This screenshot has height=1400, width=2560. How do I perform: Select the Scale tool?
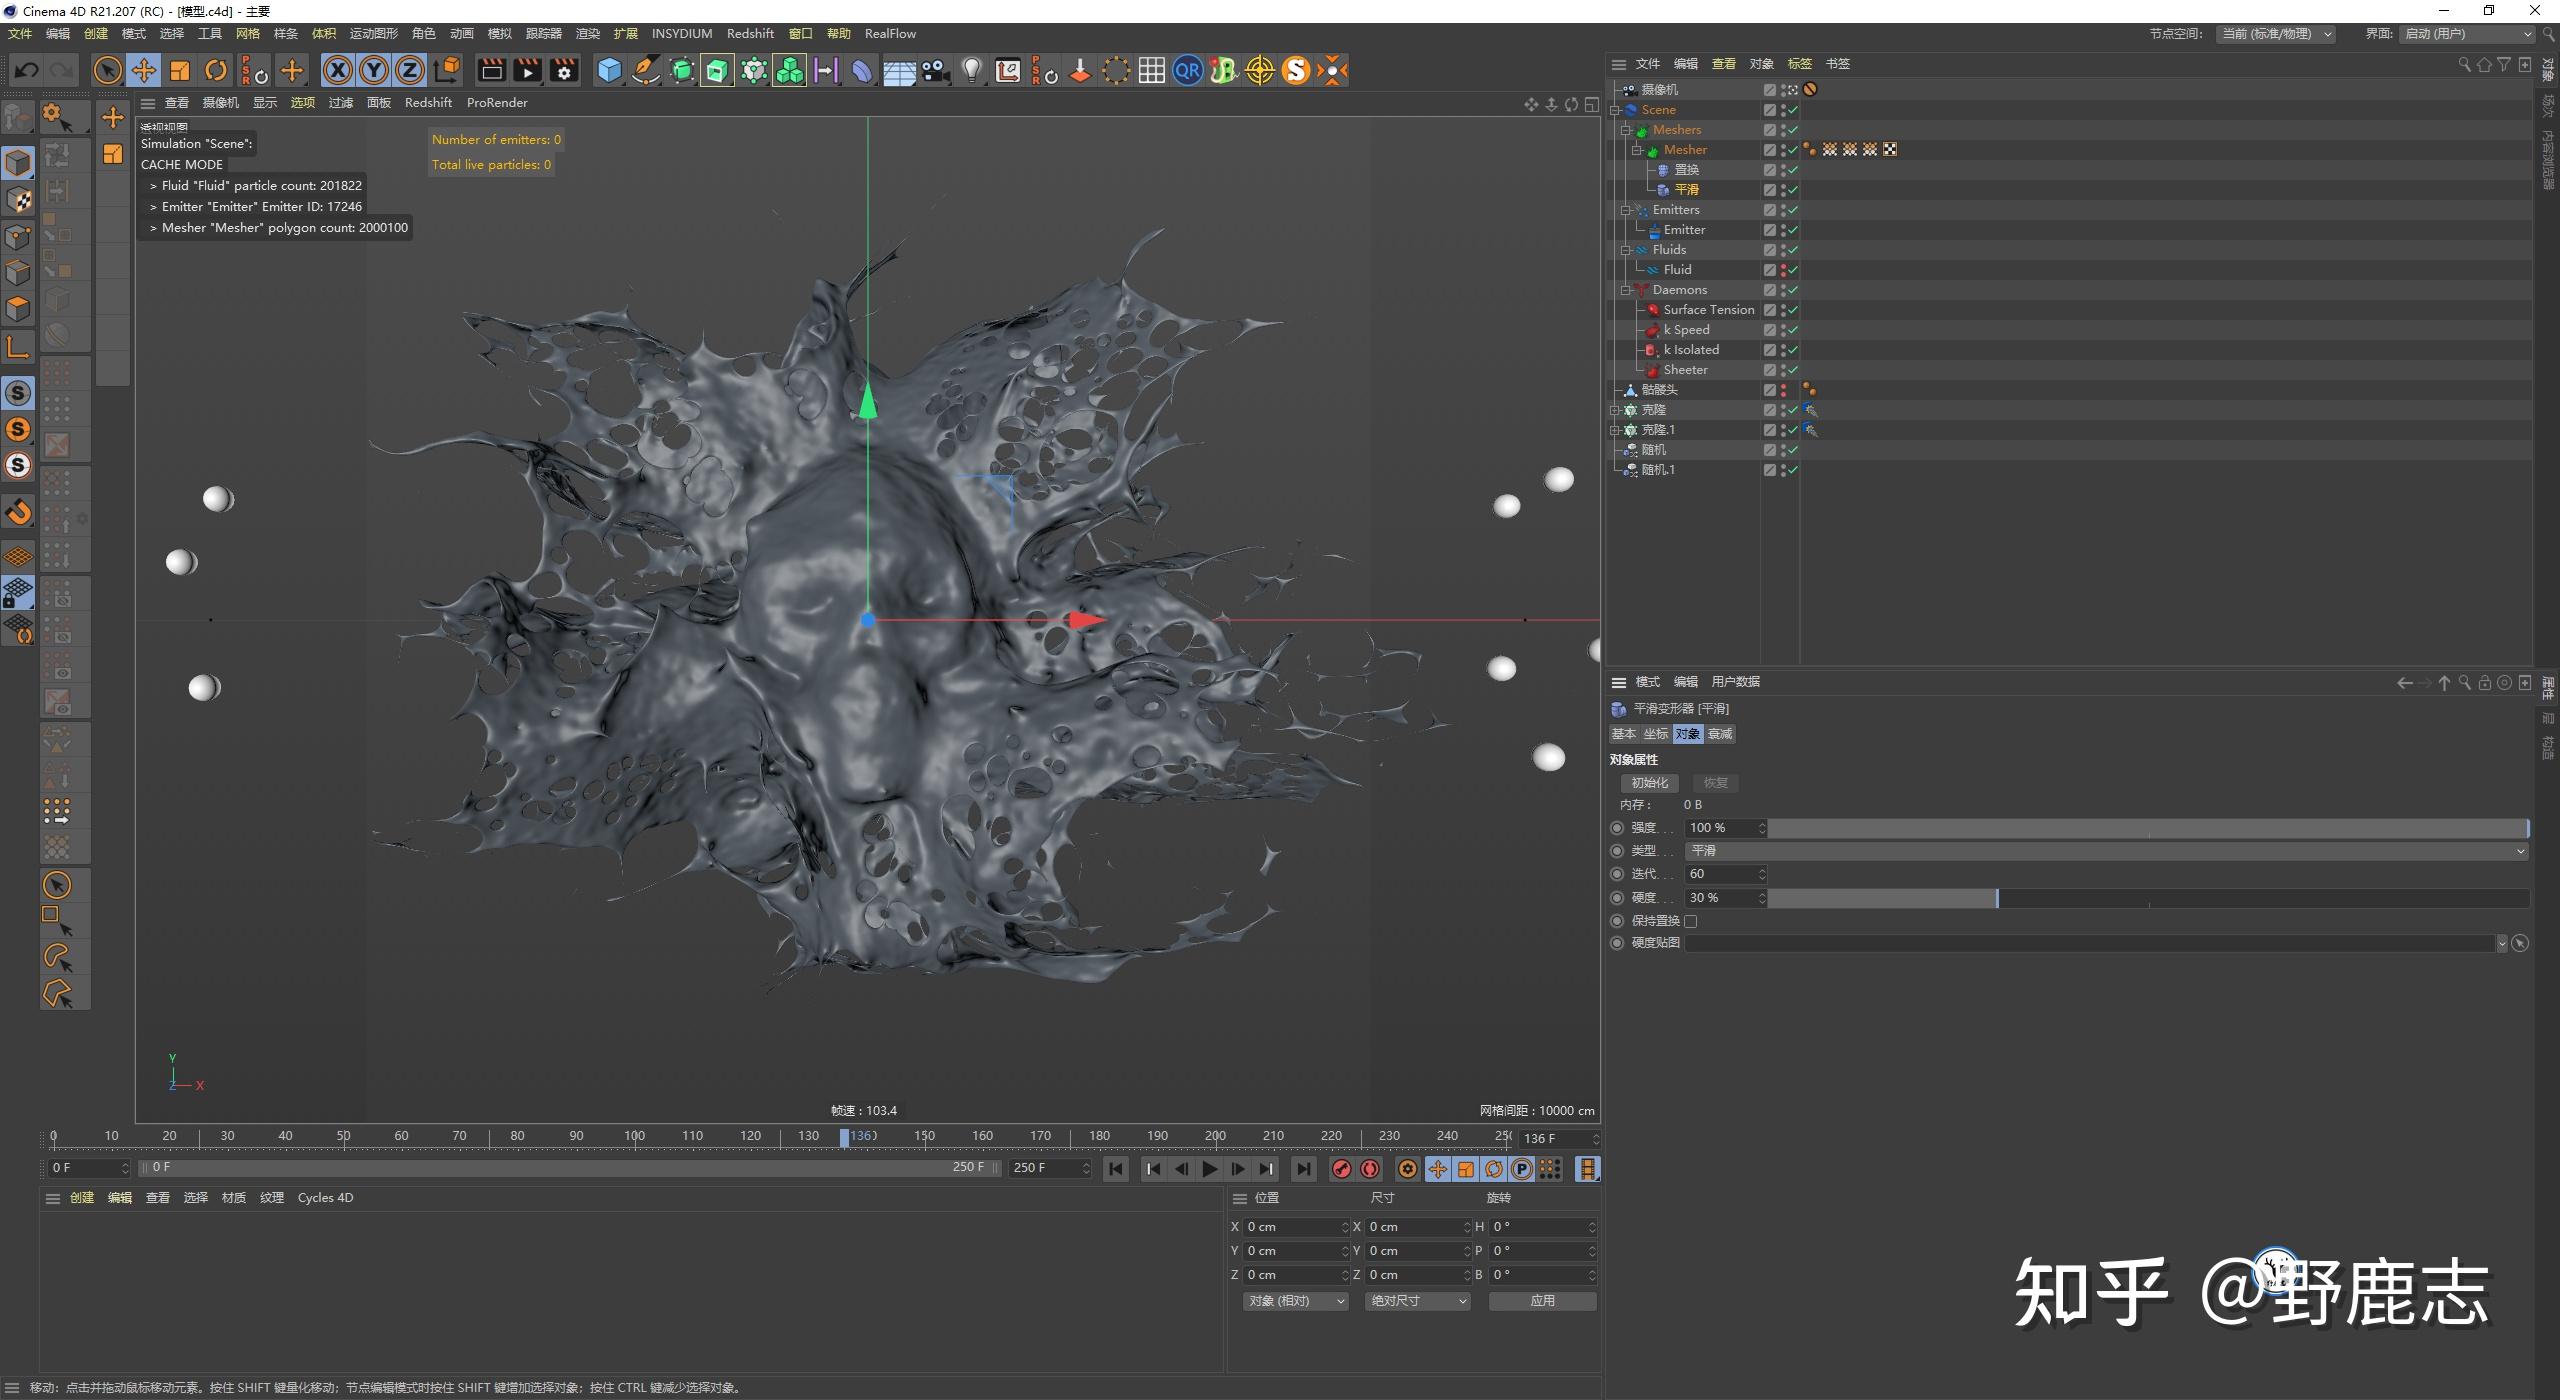coord(180,70)
